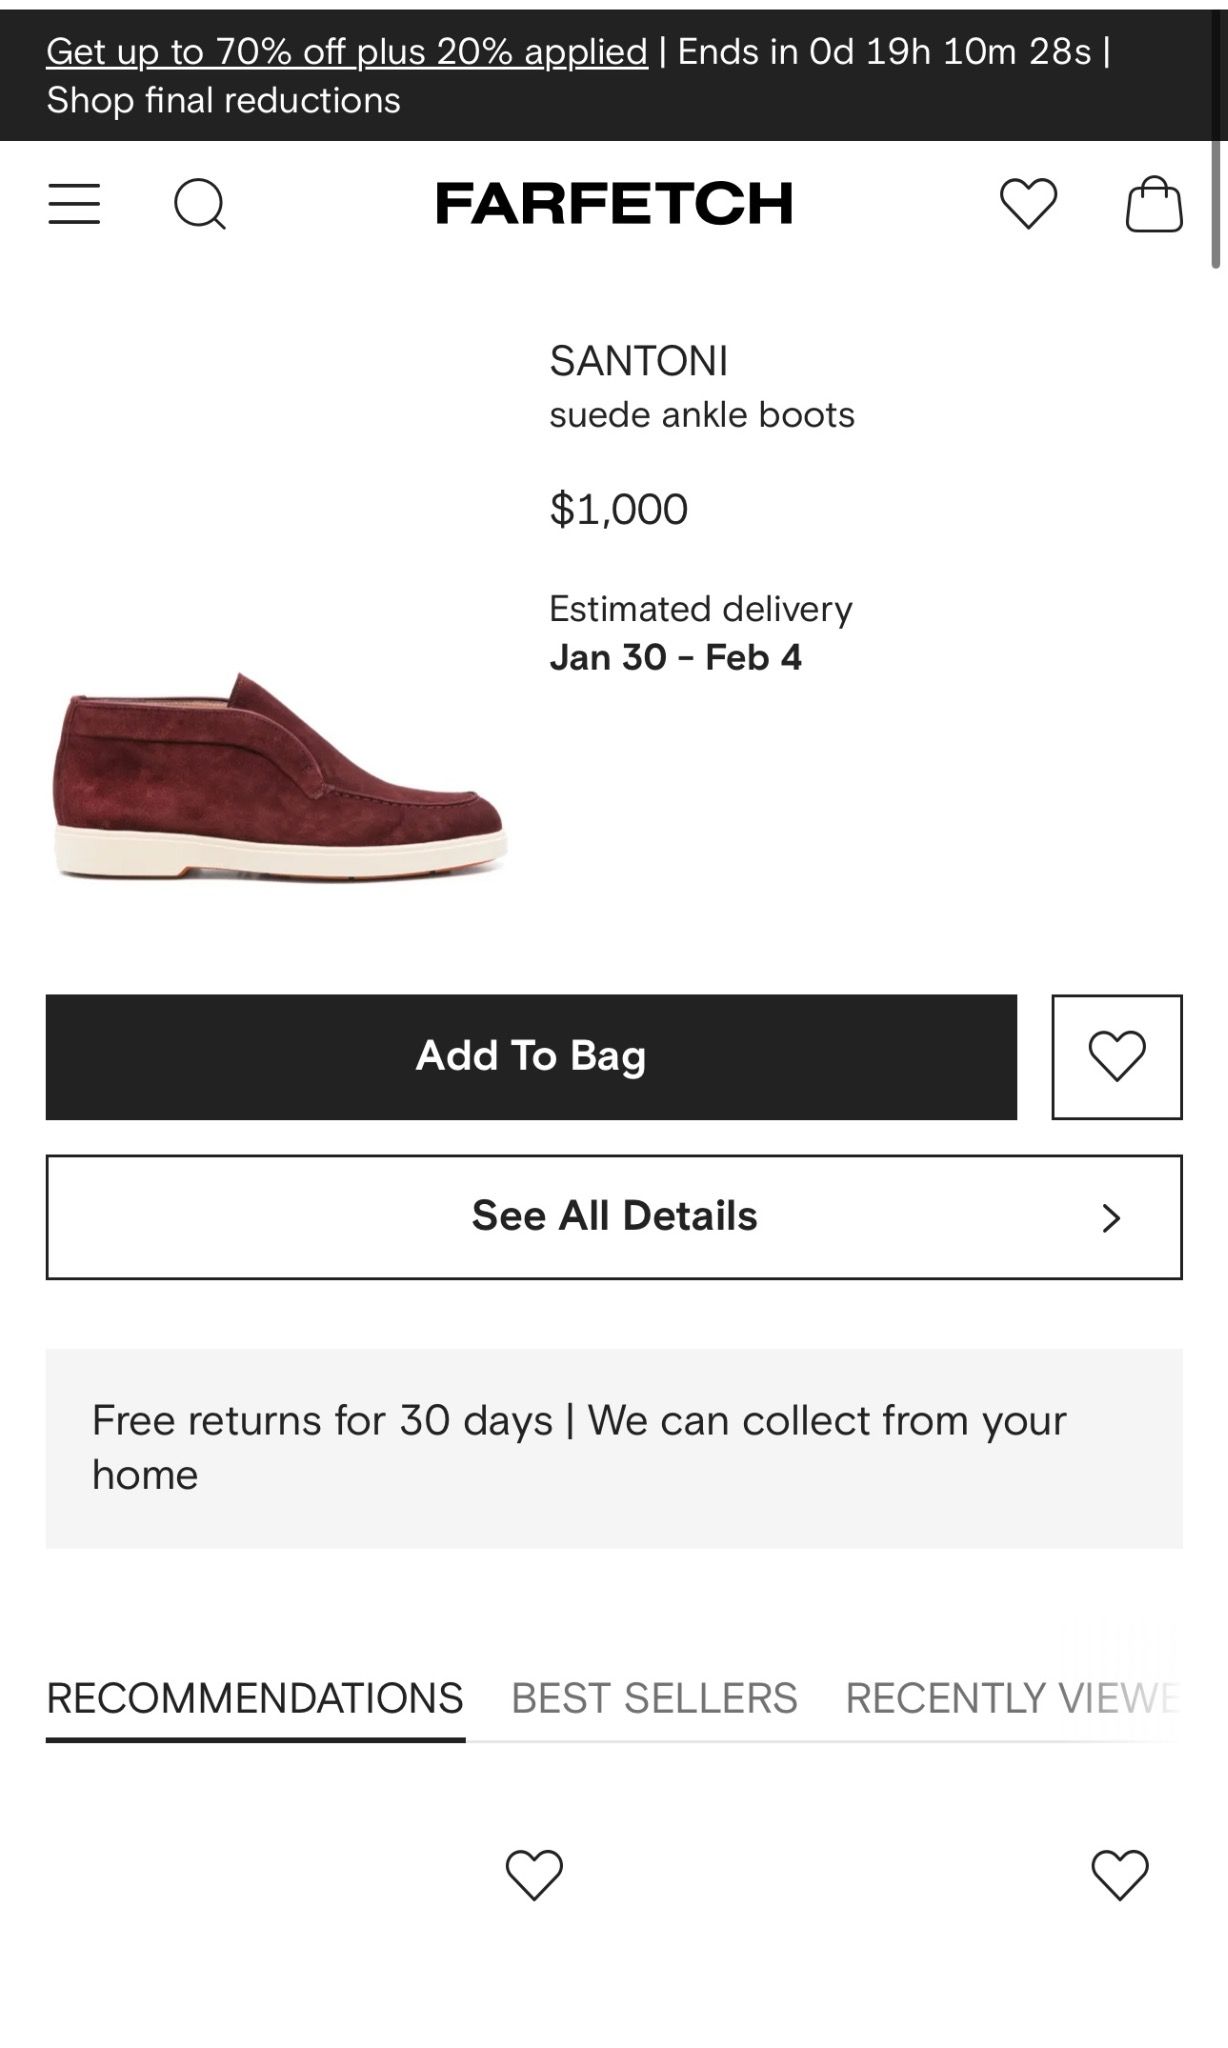Favorite the second recommended product
Image resolution: width=1228 pixels, height=2048 pixels.
tap(1119, 1874)
